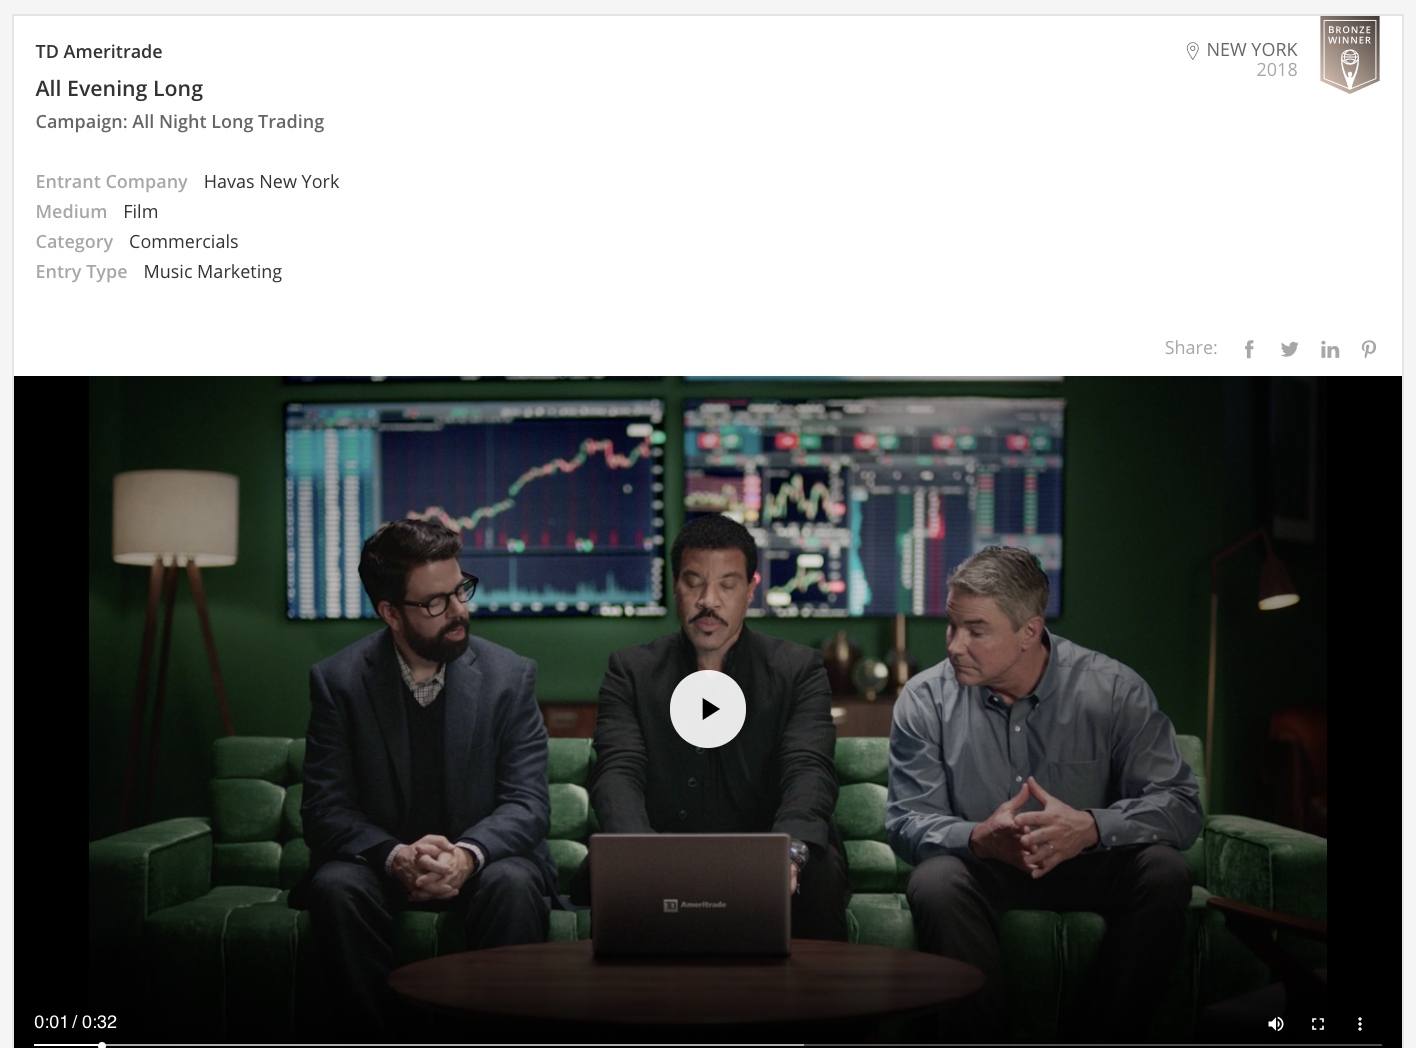Click the Entrant Company label
Viewport: 1416px width, 1048px height.
[111, 182]
